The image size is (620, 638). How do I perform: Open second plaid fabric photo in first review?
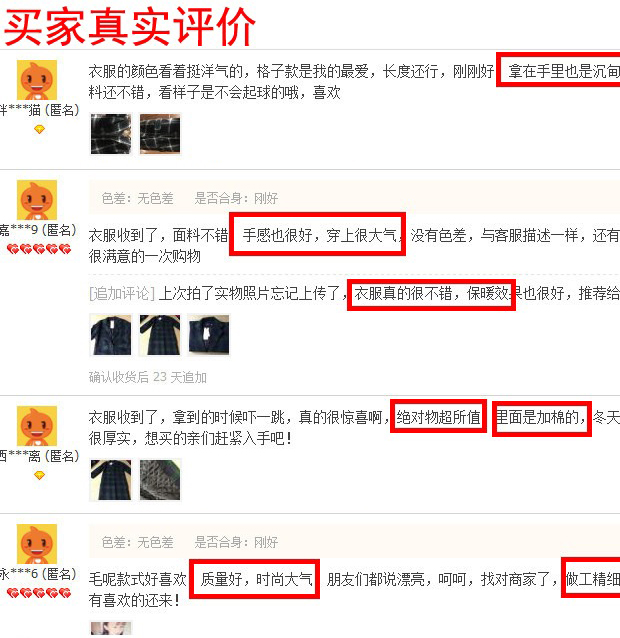point(160,134)
